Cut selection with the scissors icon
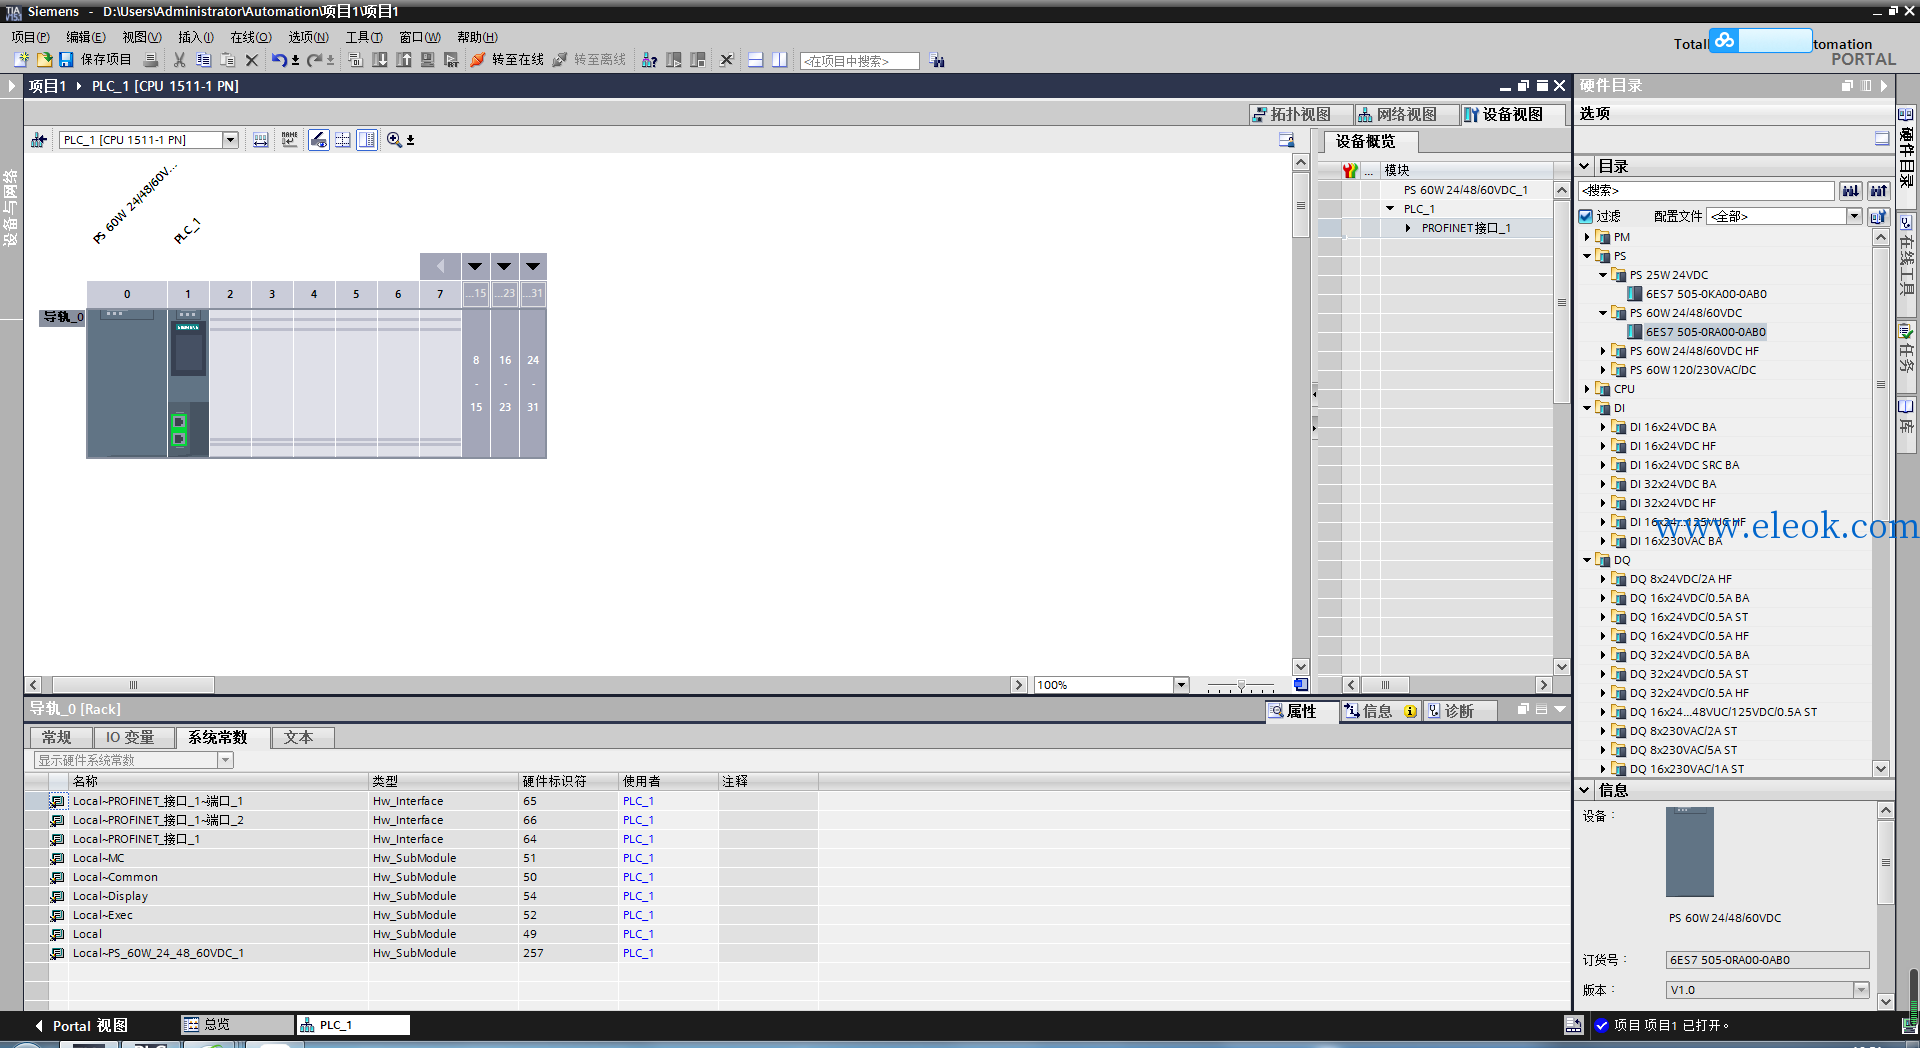The height and width of the screenshot is (1048, 1920). 180,60
